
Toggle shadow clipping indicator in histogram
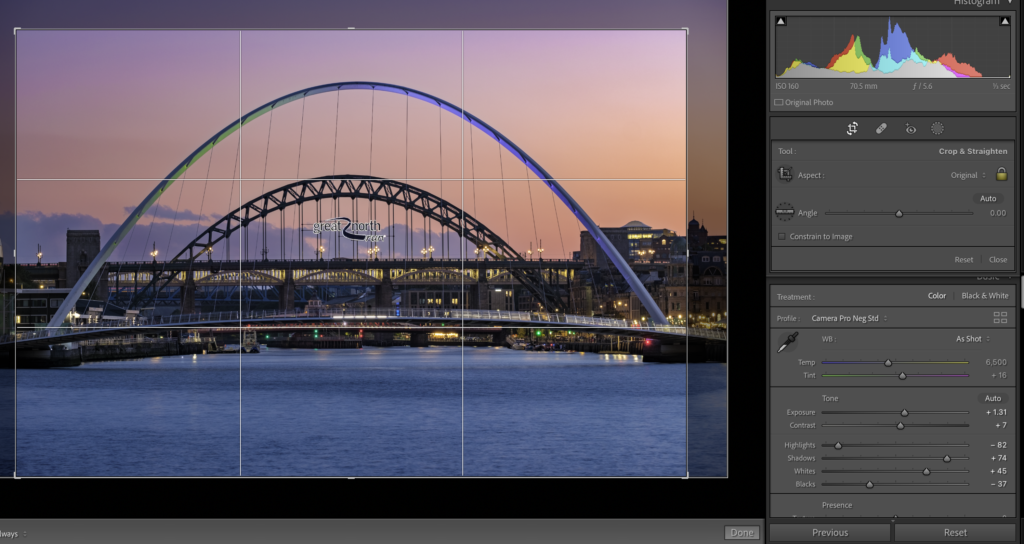(780, 21)
